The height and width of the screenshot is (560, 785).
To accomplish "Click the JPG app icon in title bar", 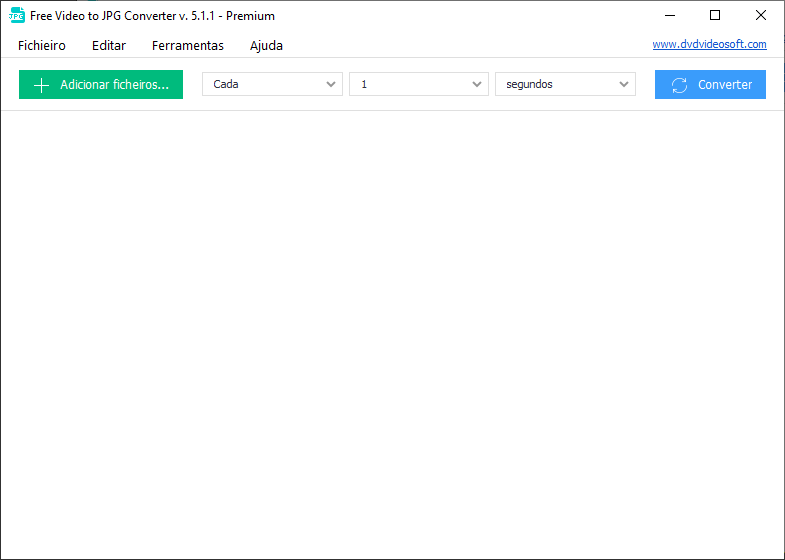I will [17, 16].
